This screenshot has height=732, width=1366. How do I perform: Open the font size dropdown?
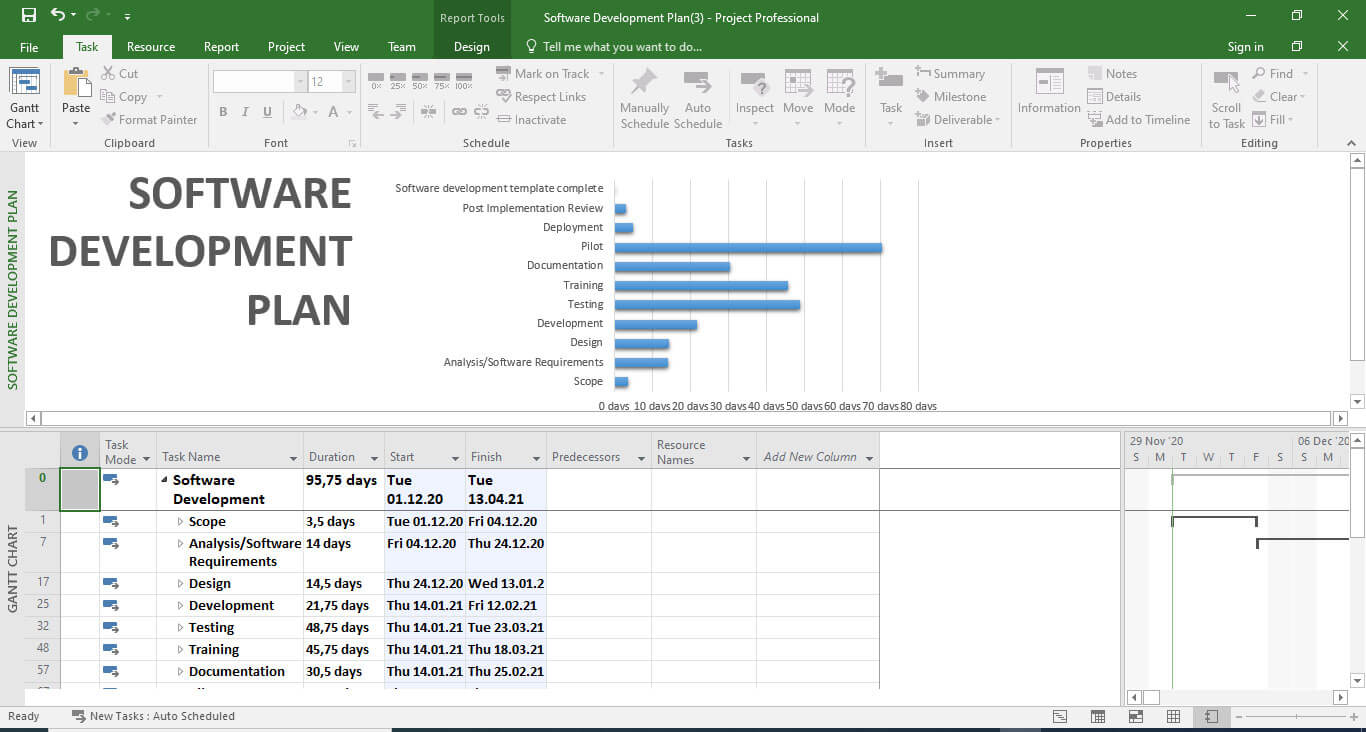349,82
